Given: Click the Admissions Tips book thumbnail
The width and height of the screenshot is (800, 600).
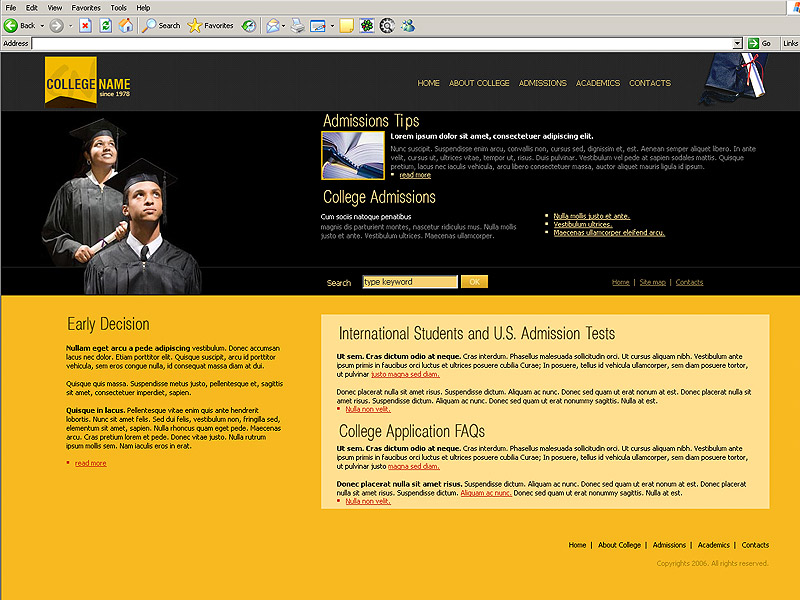Looking at the screenshot, I should click(352, 155).
